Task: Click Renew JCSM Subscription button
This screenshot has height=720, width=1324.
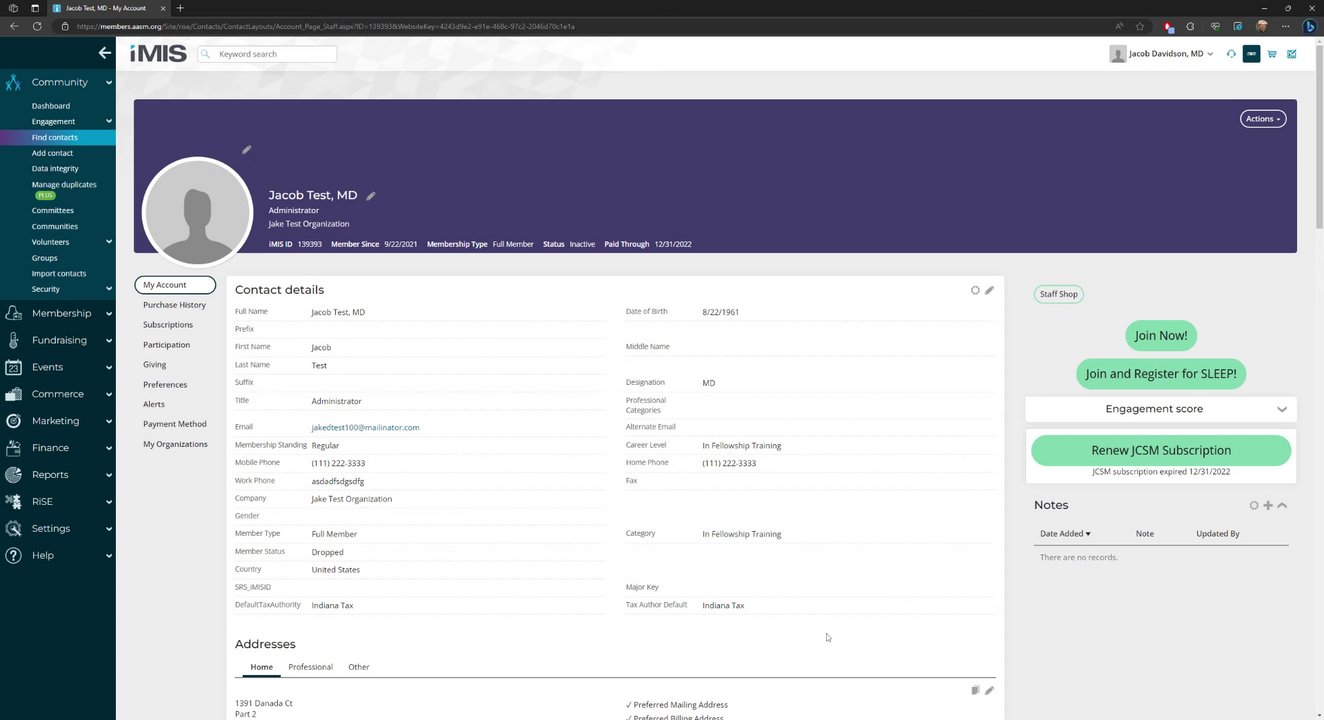Action: pyautogui.click(x=1161, y=450)
